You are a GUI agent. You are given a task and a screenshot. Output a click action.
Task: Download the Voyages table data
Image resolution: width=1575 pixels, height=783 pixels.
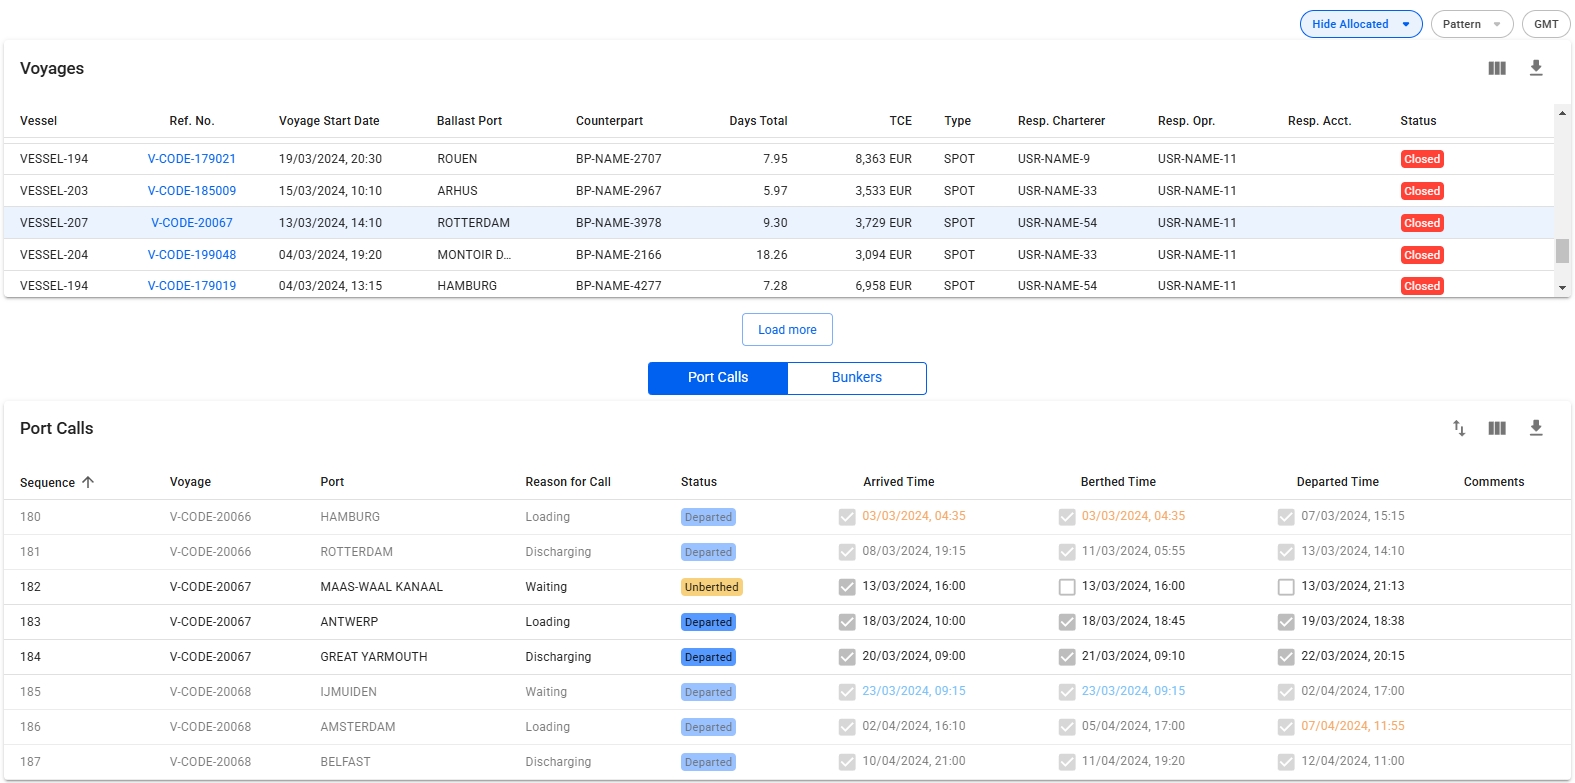tap(1536, 68)
